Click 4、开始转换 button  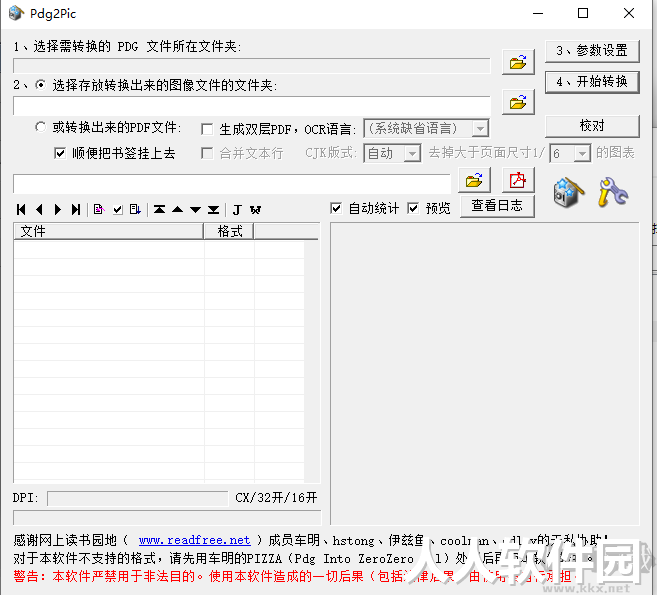click(592, 82)
